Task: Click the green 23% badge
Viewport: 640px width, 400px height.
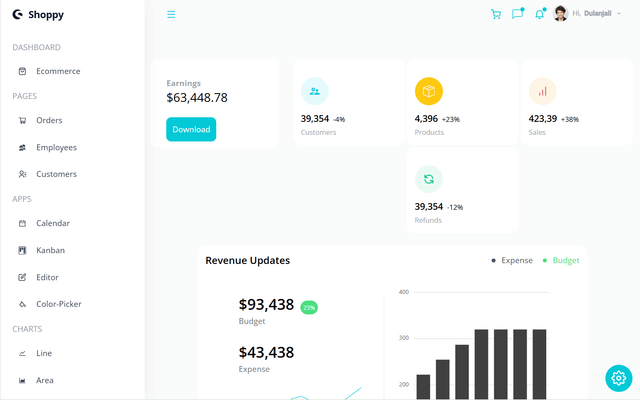Action: [309, 307]
